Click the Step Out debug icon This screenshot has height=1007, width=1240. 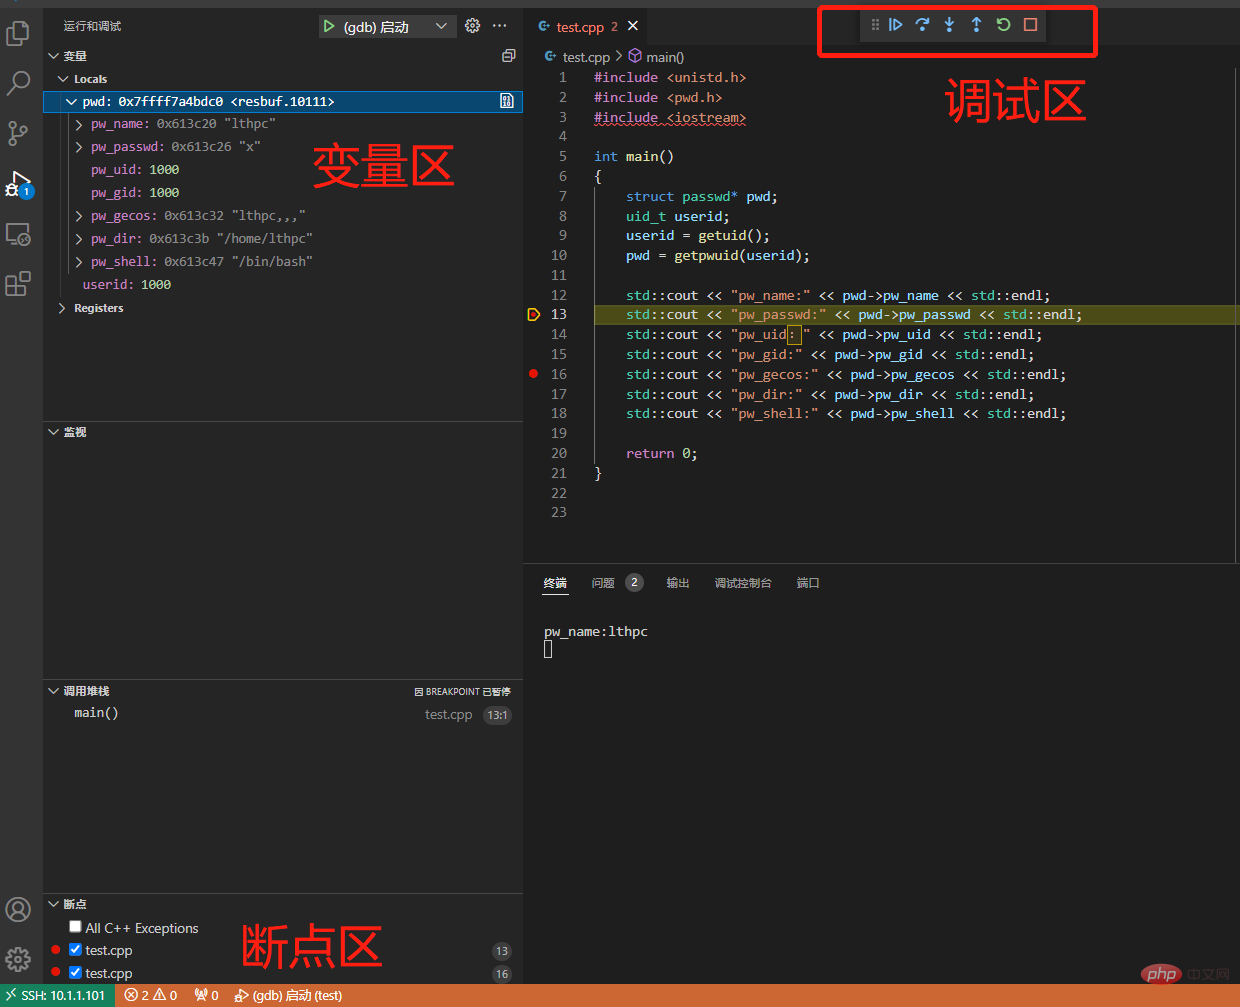pos(976,25)
